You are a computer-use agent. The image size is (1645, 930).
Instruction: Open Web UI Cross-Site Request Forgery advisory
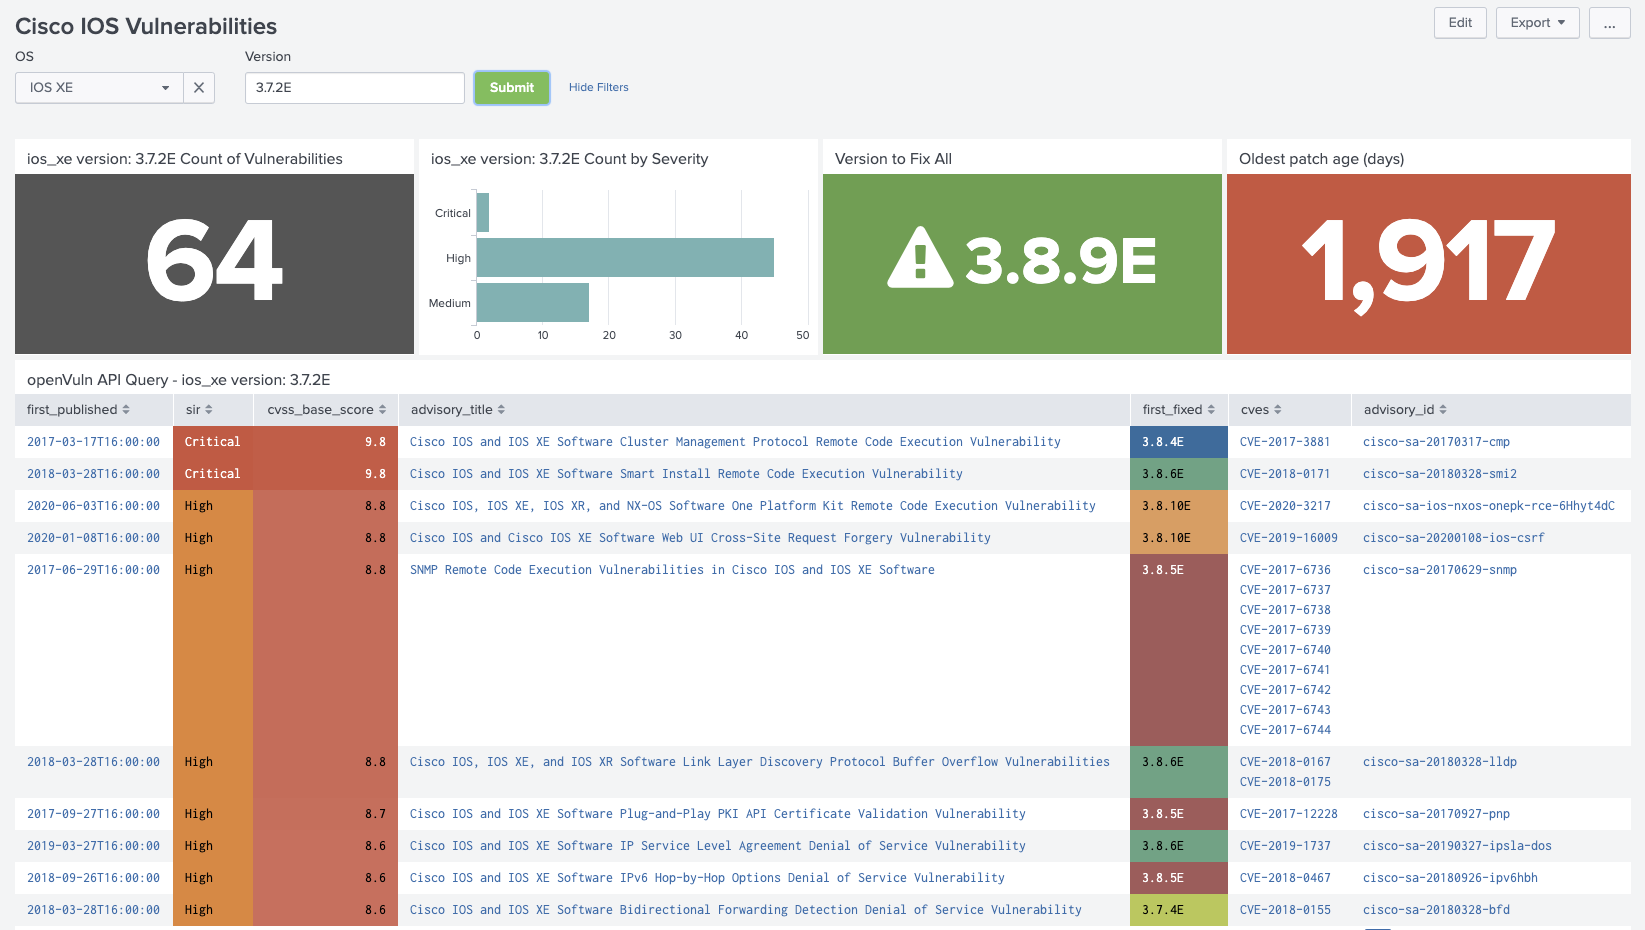click(700, 538)
